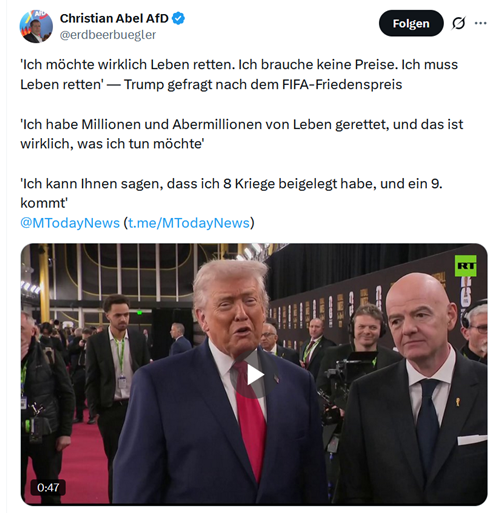Click the @erdbeerbuegler handle
Image resolution: width=500 pixels, height=513 pixels.
click(108, 35)
